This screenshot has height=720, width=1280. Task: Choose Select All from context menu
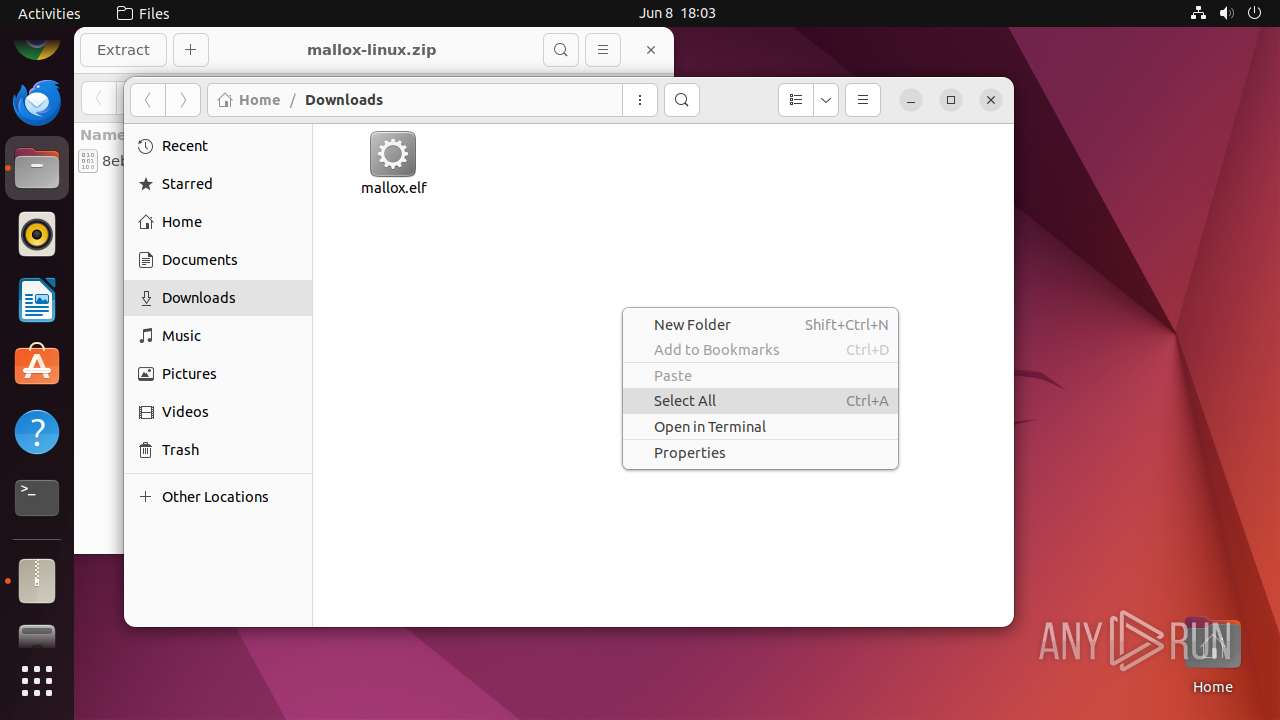click(760, 401)
